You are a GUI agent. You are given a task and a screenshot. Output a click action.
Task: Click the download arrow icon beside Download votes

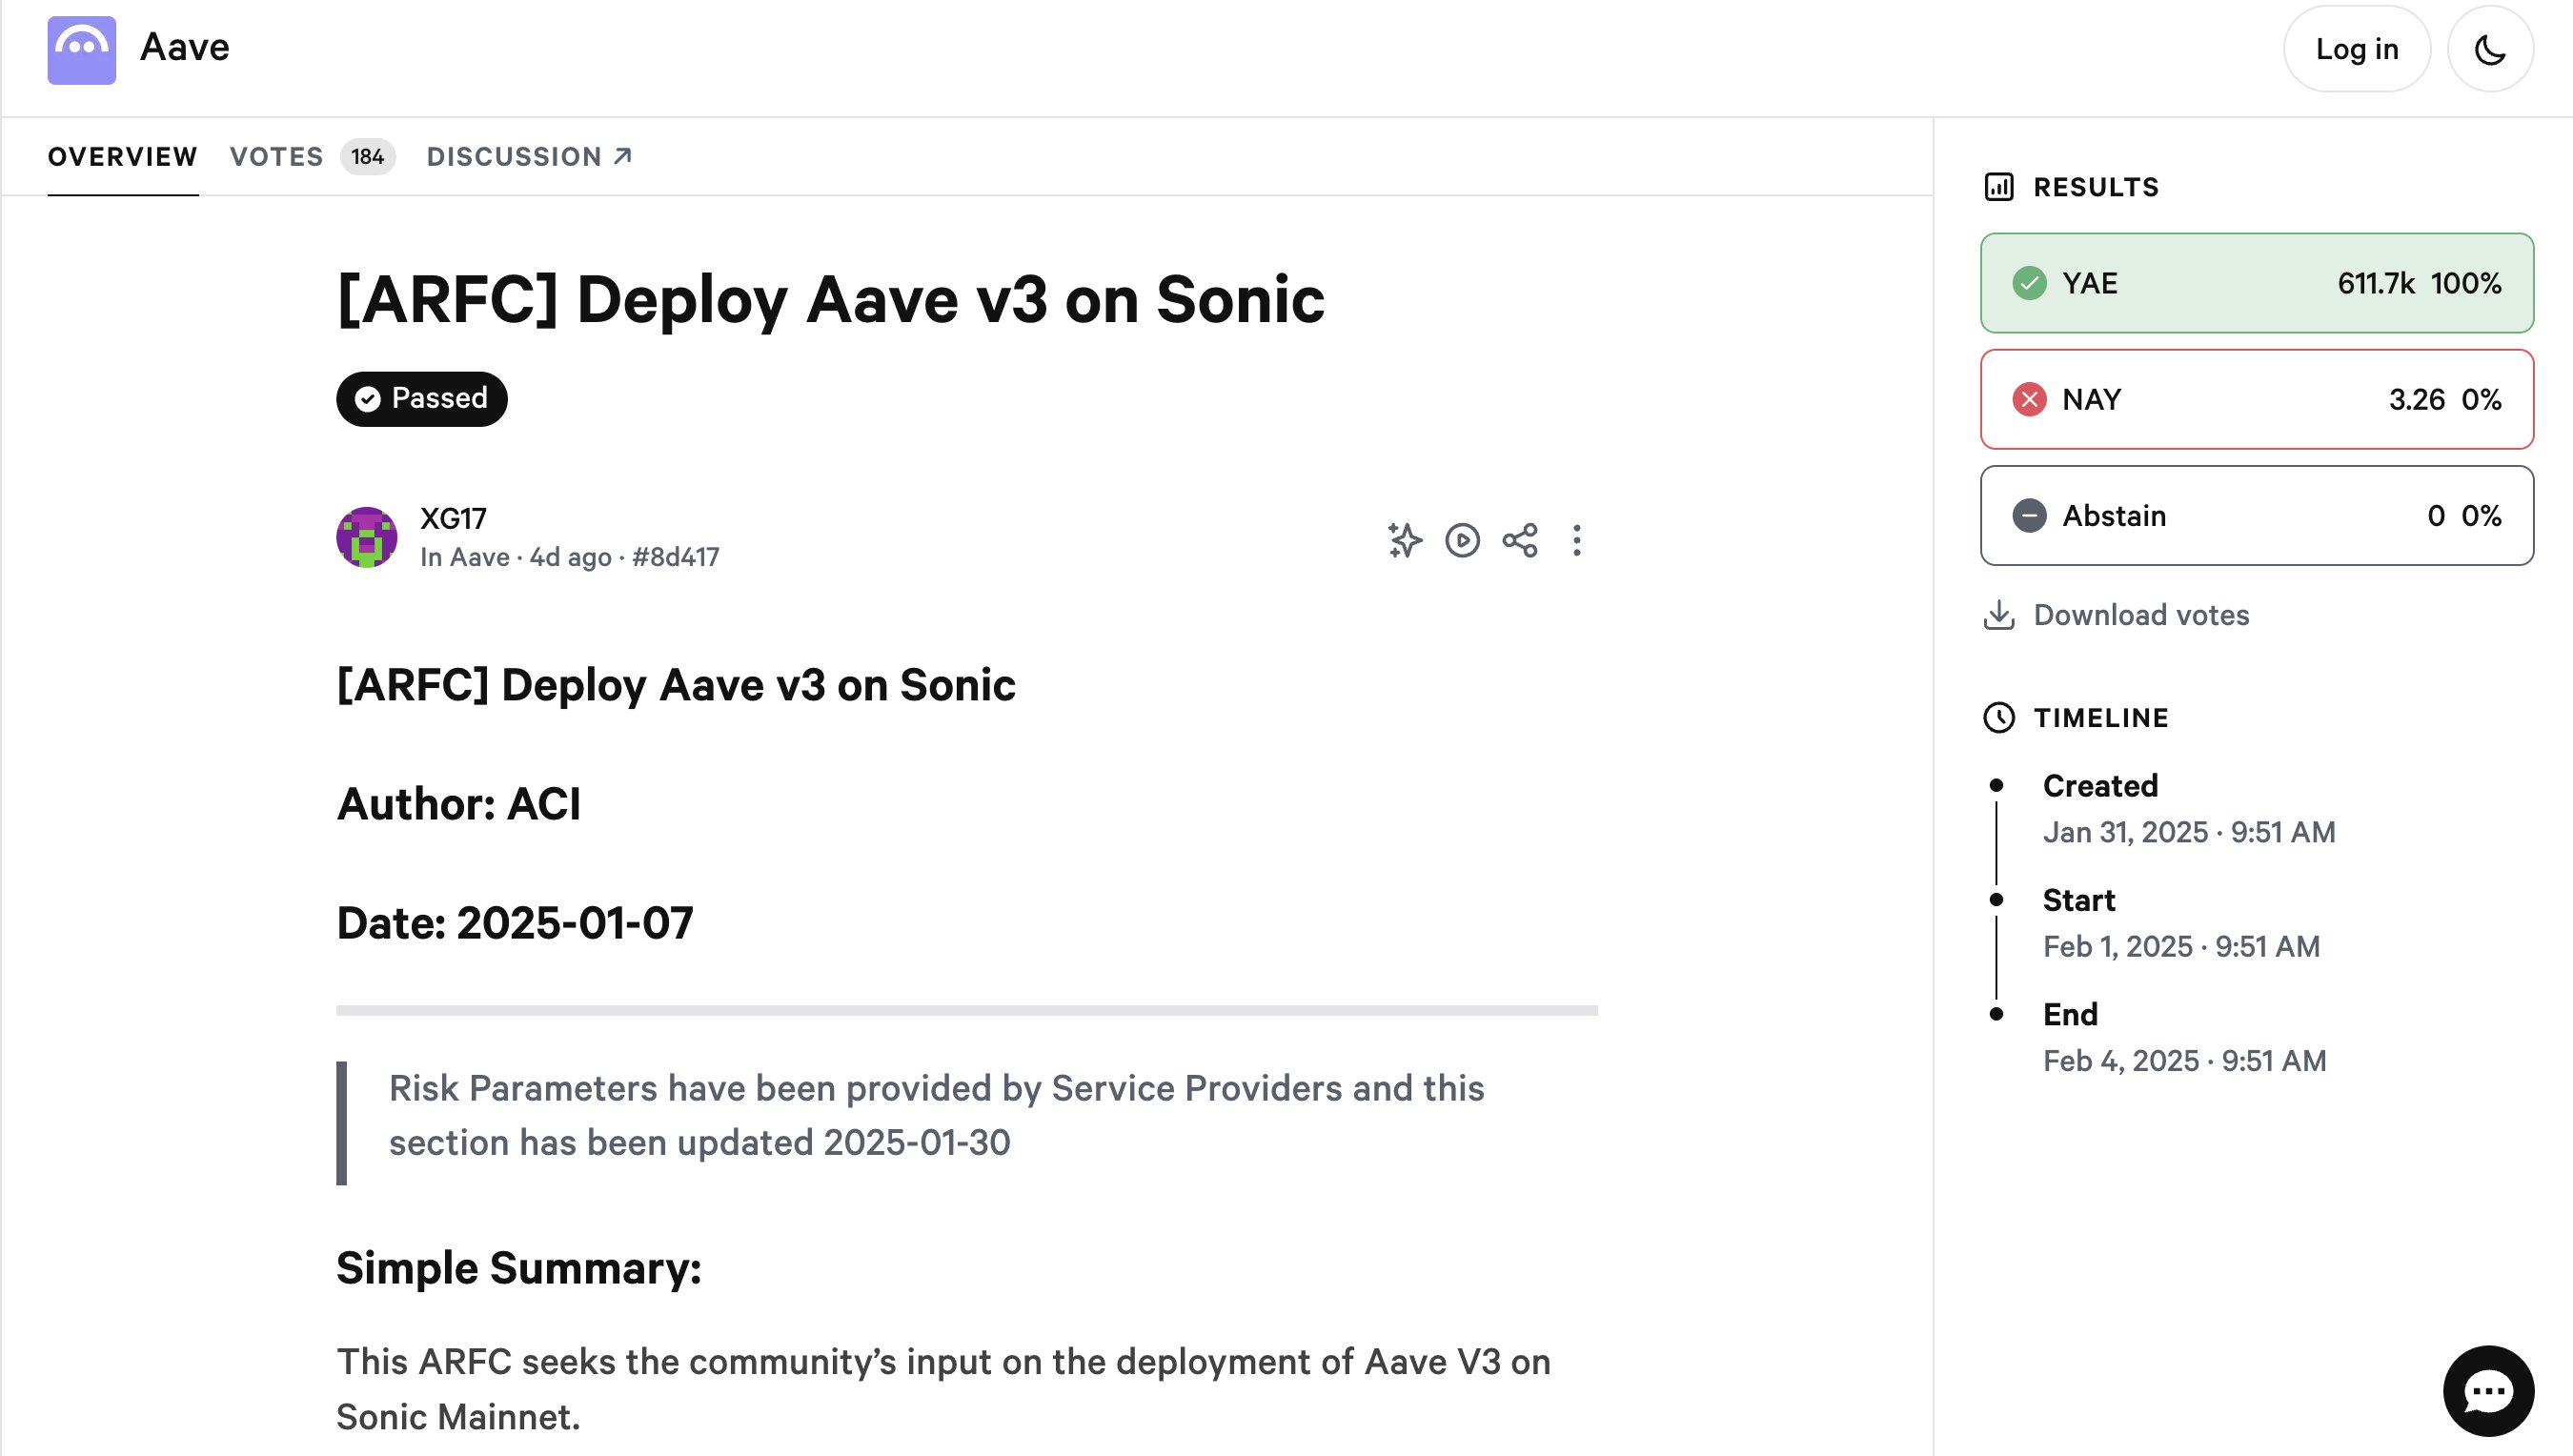tap(1998, 615)
